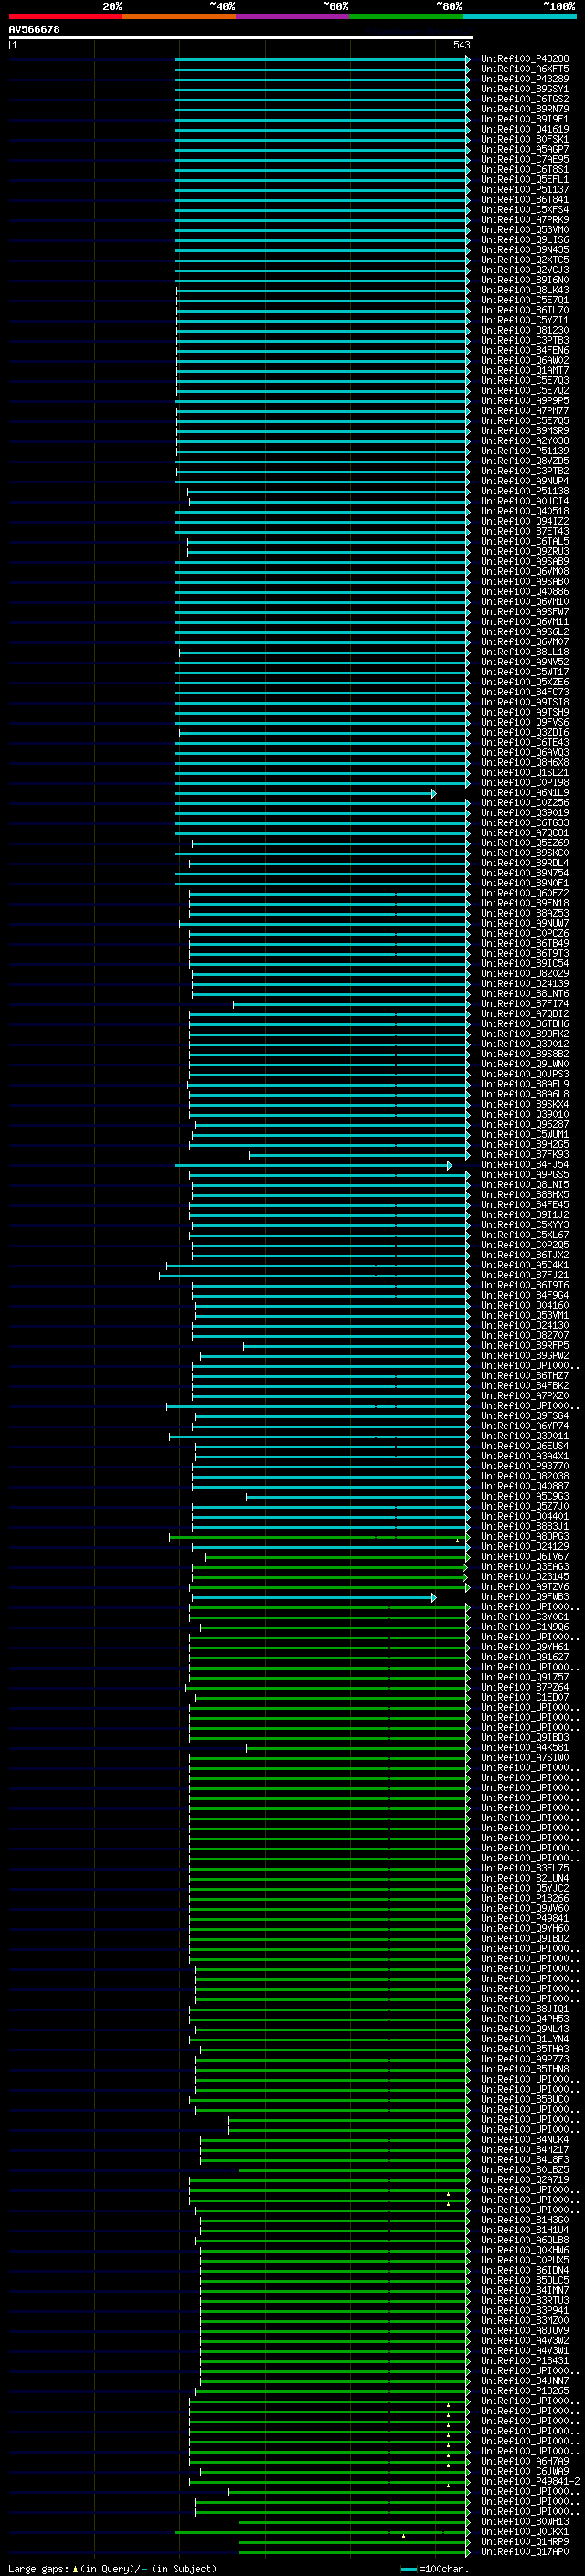The height and width of the screenshot is (2576, 585).
Task: Select the UniRef100_Q1SL21 hit label
Action: pyautogui.click(x=524, y=772)
